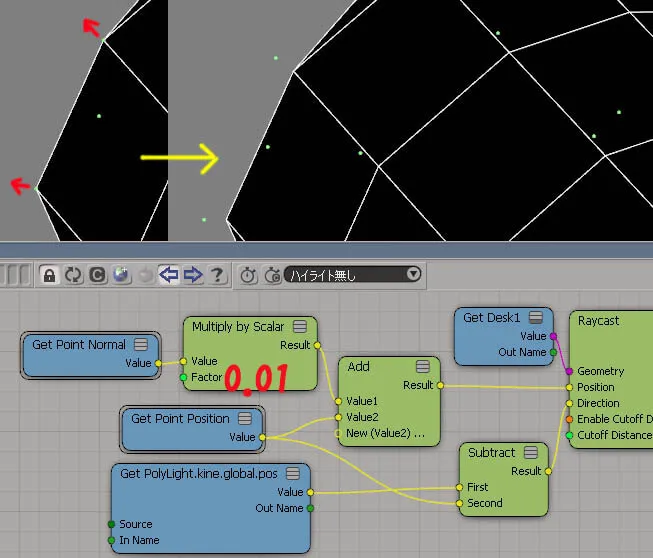
Task: Click the second stopwatch icon with C
Action: tap(272, 275)
